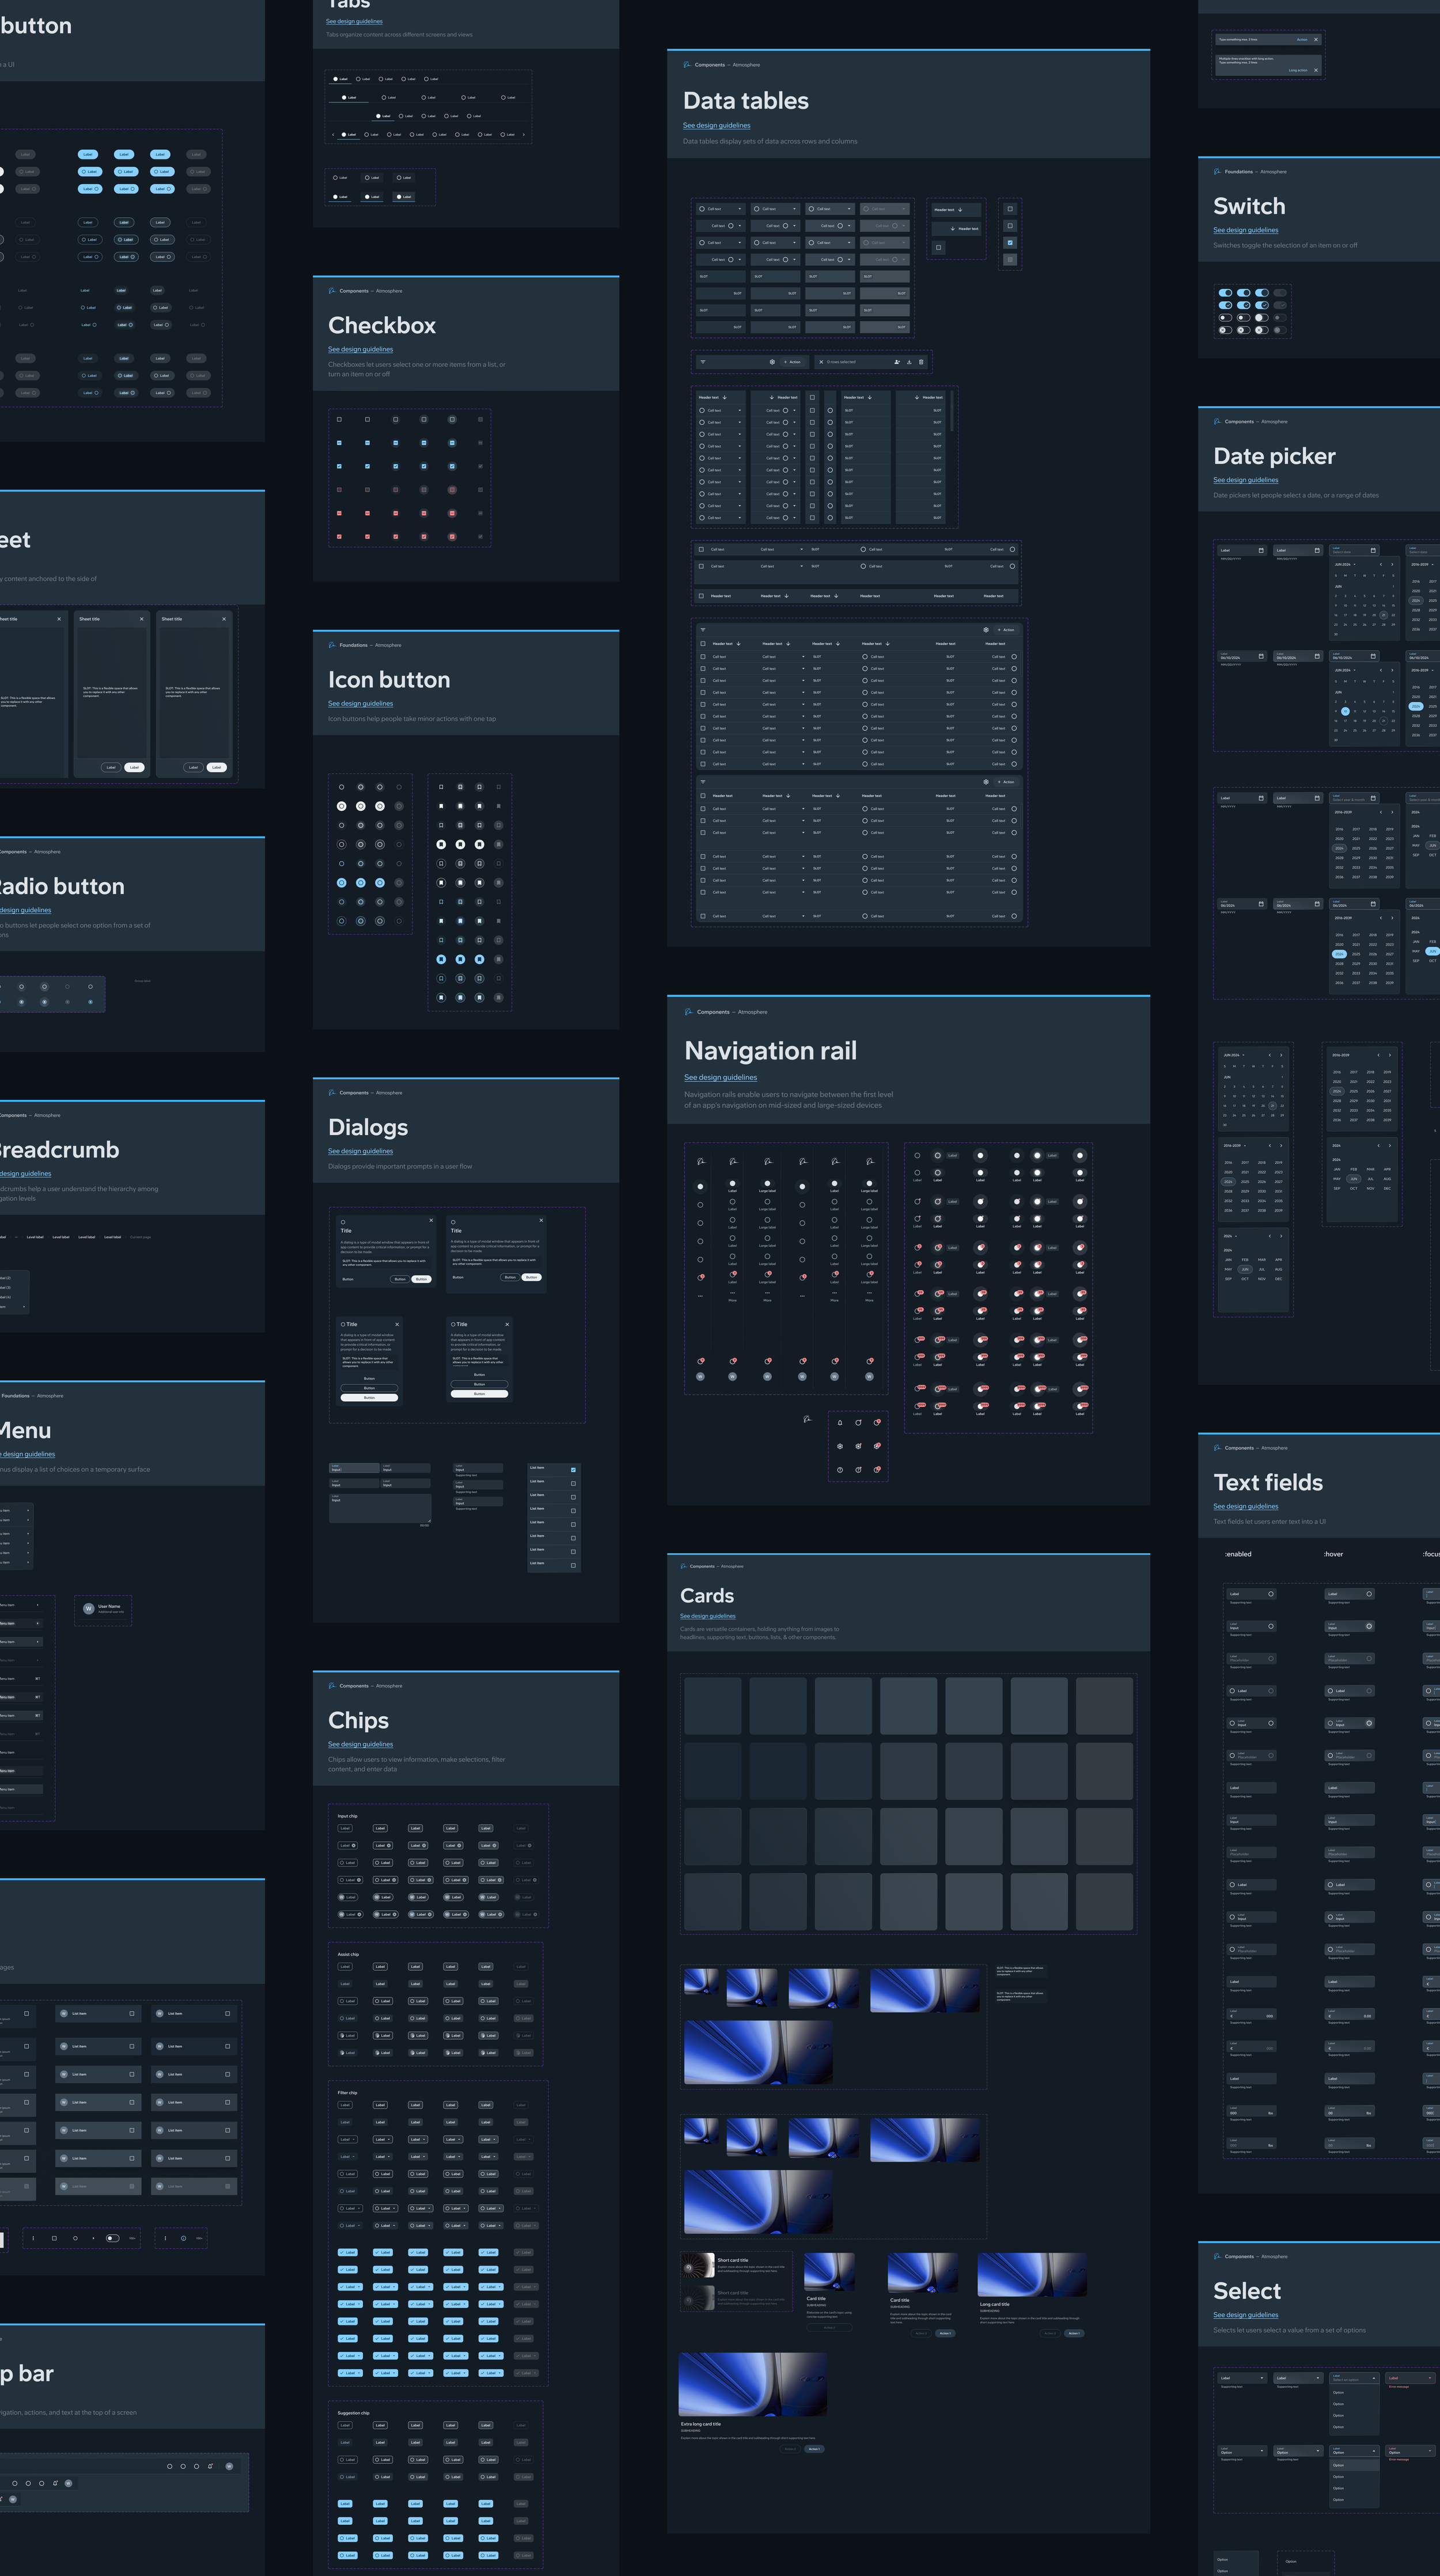Click the logo icon in the Select header
The image size is (1440, 2576).
[x=1217, y=2257]
